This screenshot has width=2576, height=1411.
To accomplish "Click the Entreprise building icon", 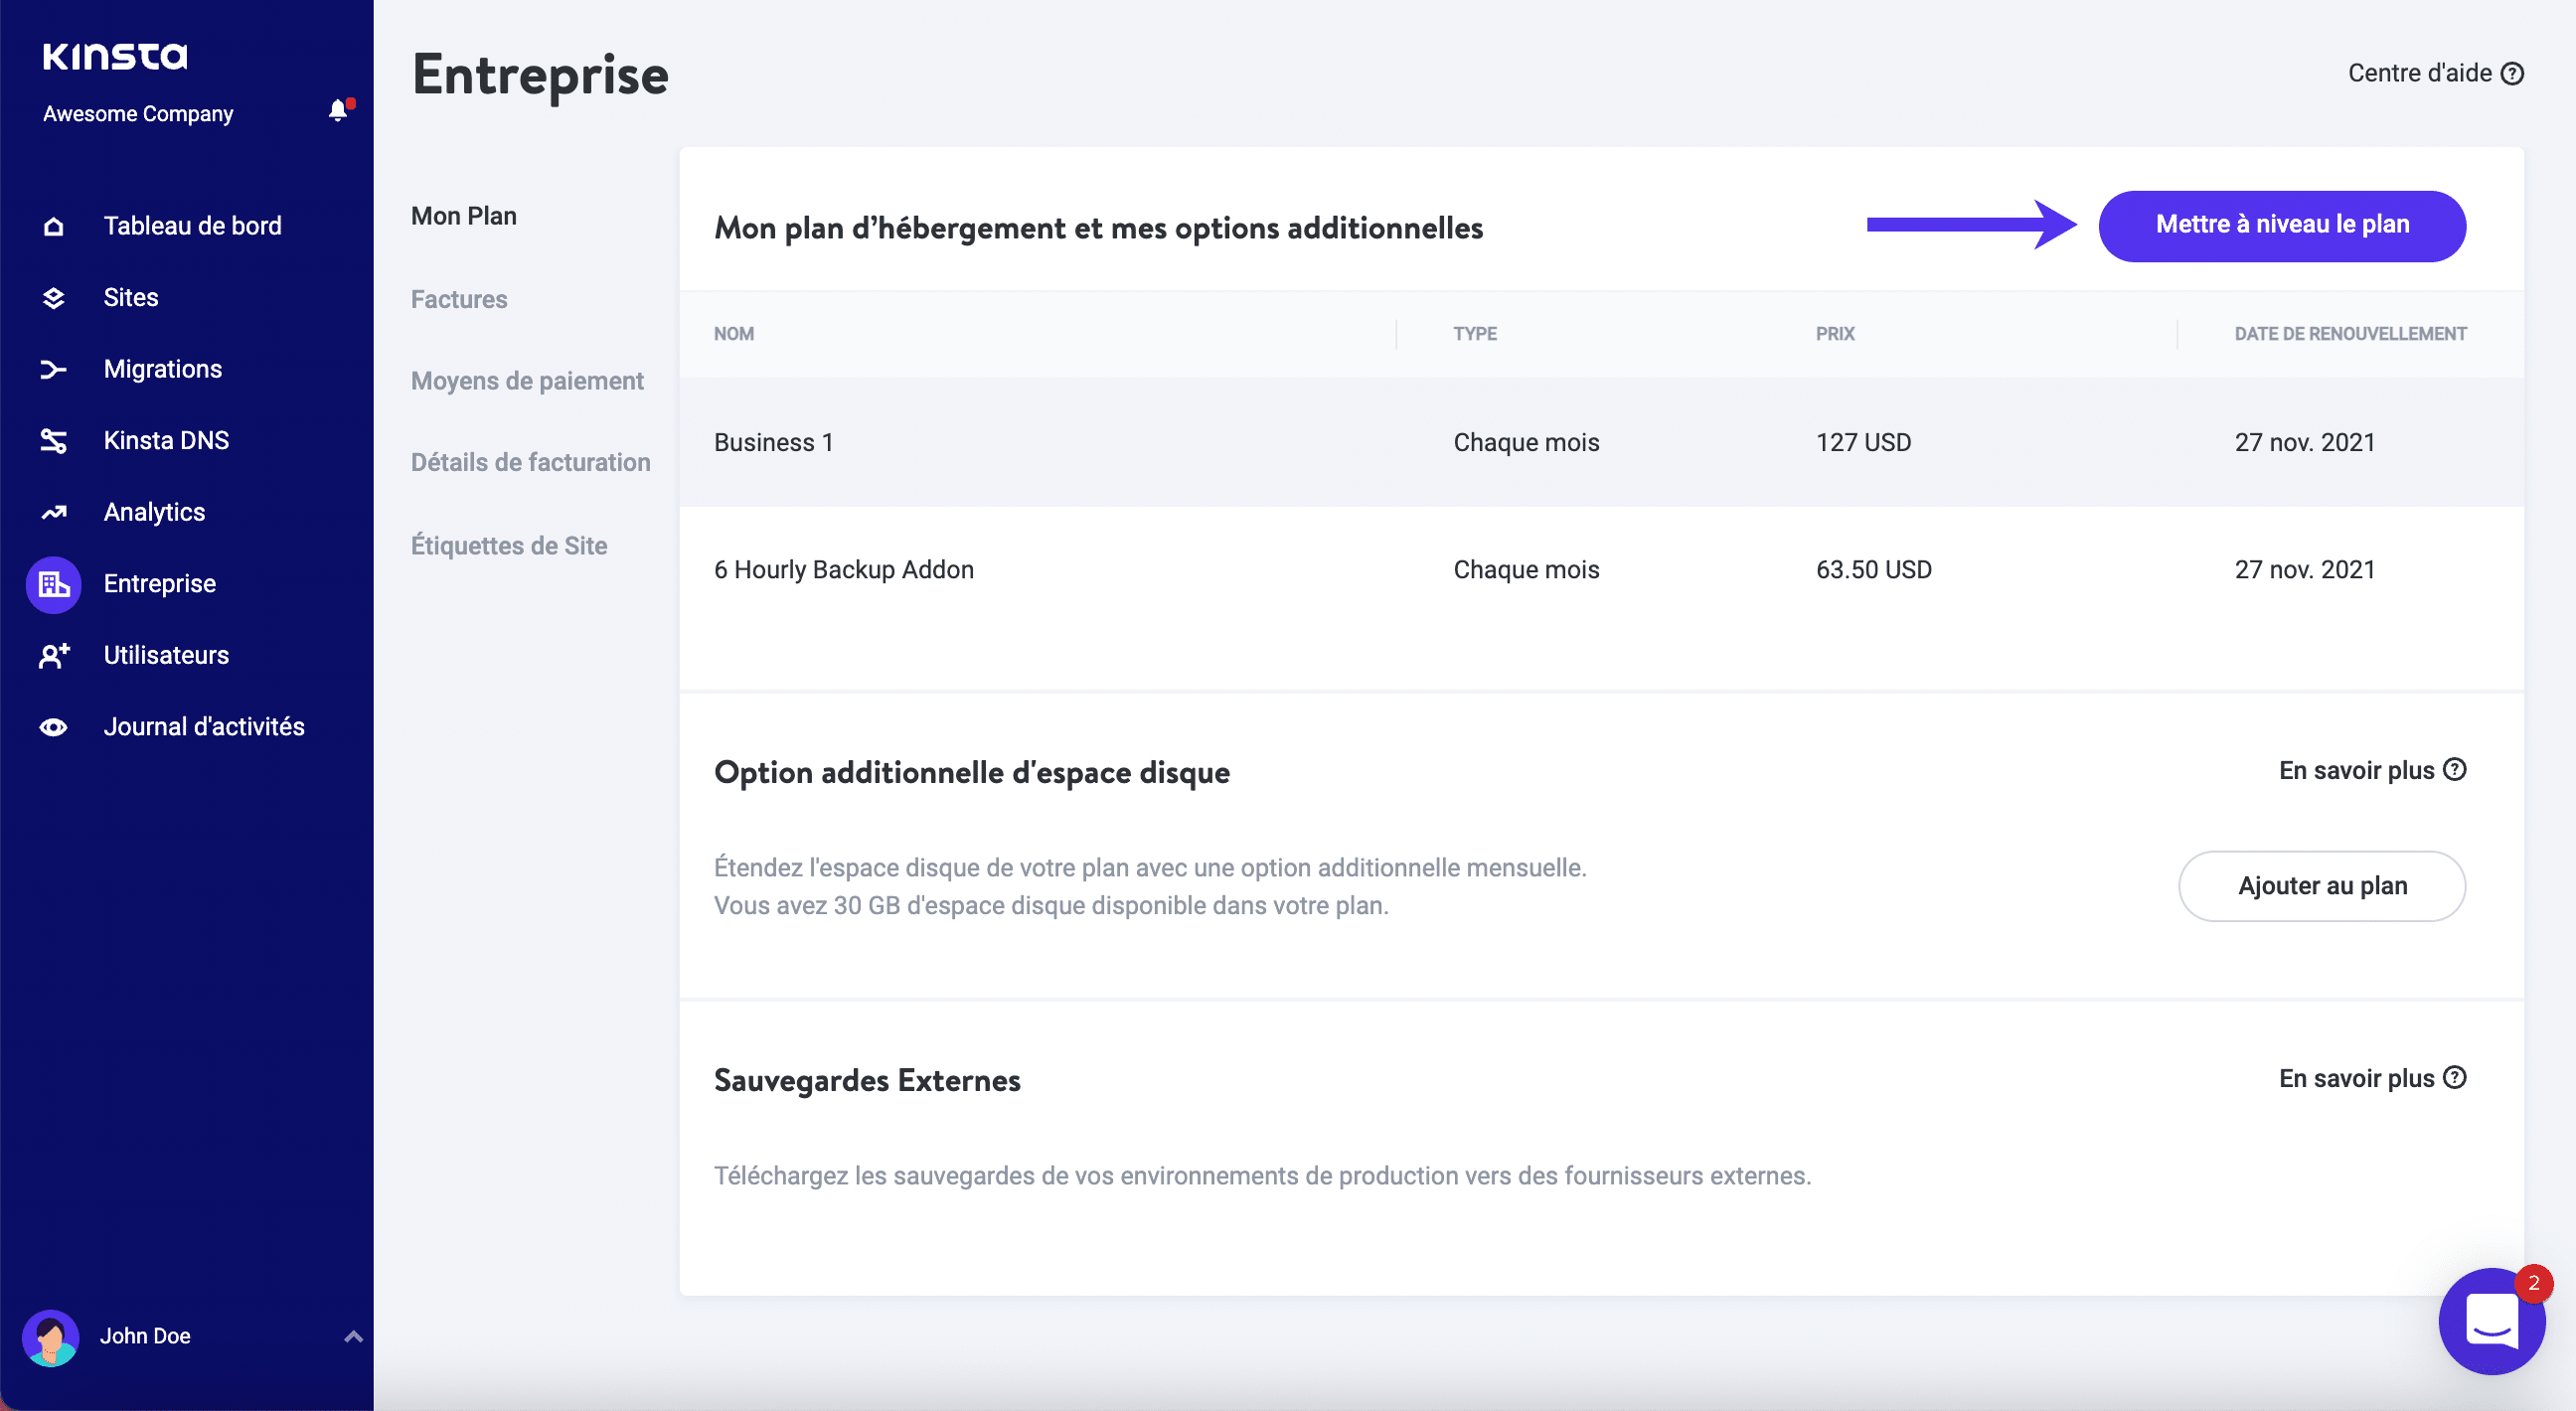I will [54, 584].
